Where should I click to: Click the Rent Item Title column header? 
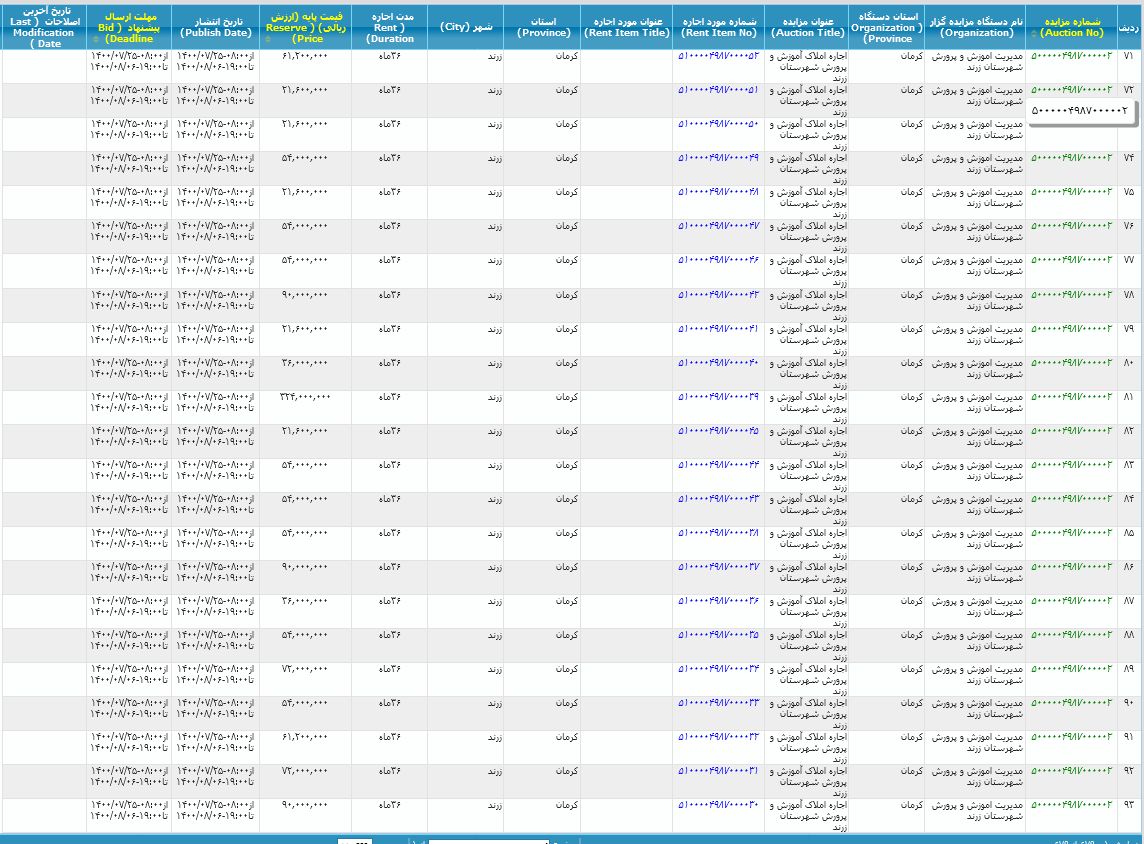click(627, 27)
